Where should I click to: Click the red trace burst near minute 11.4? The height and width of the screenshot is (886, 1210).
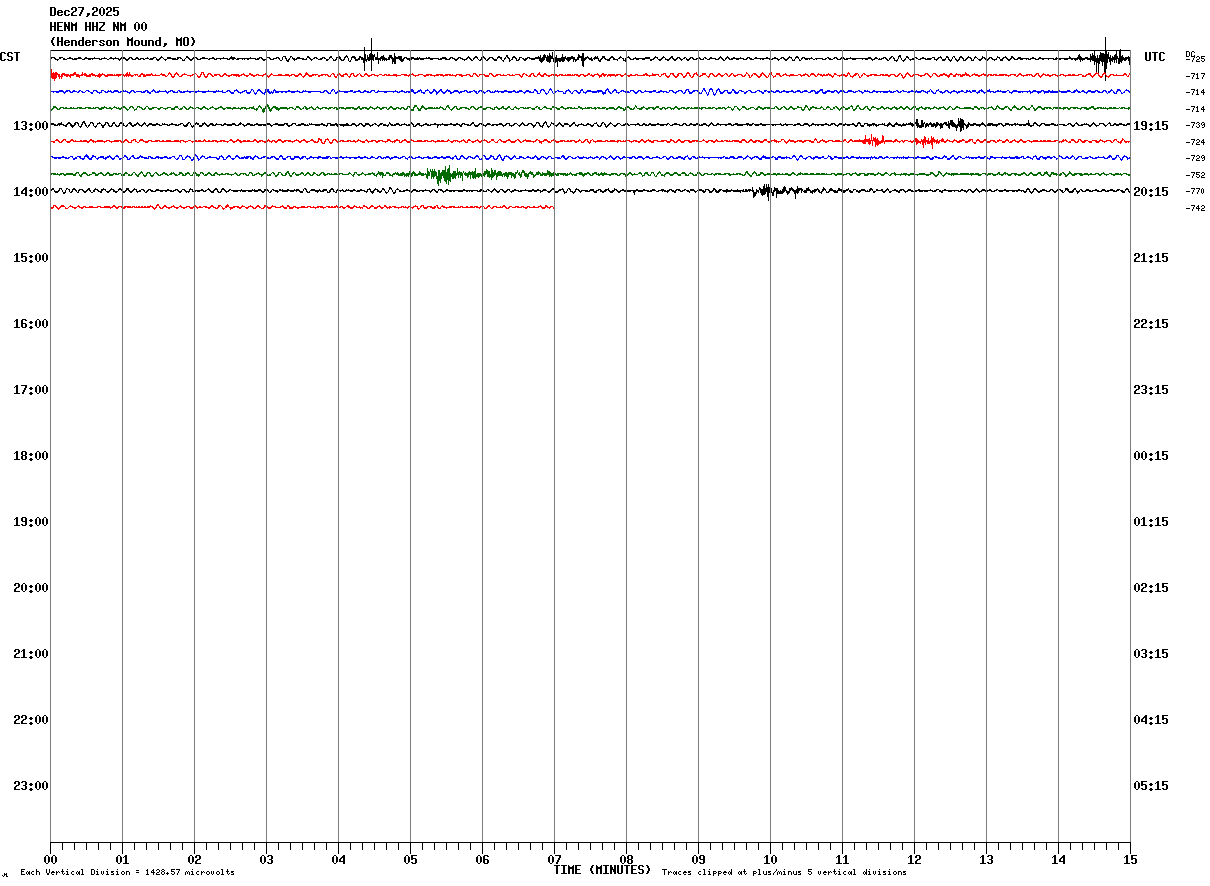point(873,141)
